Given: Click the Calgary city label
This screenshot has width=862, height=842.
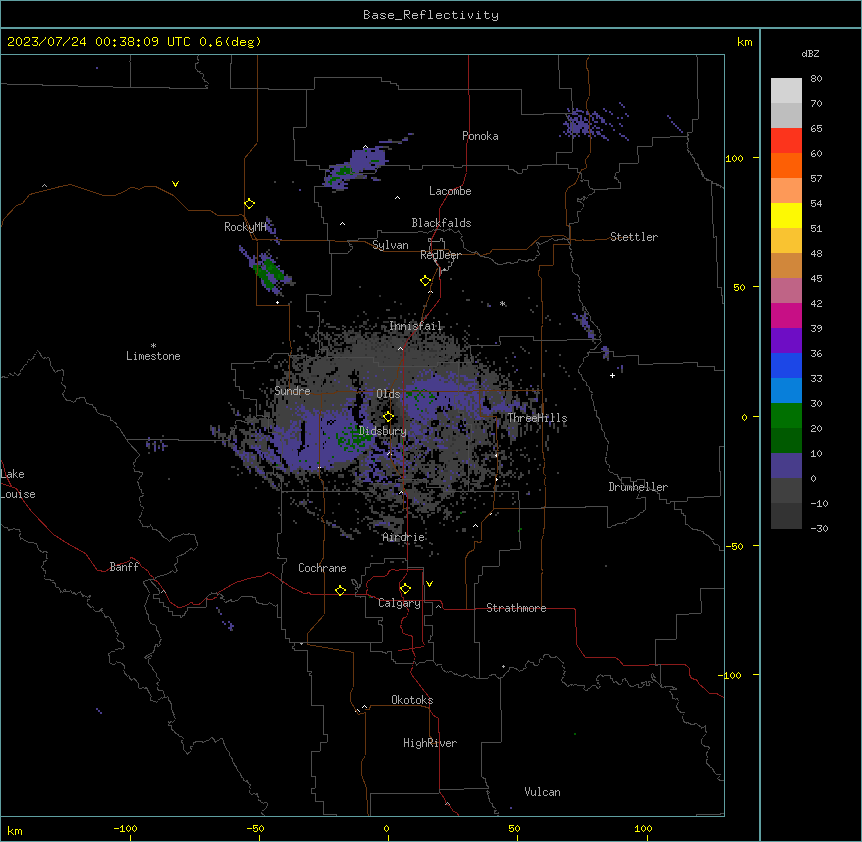Looking at the screenshot, I should click(x=399, y=603).
